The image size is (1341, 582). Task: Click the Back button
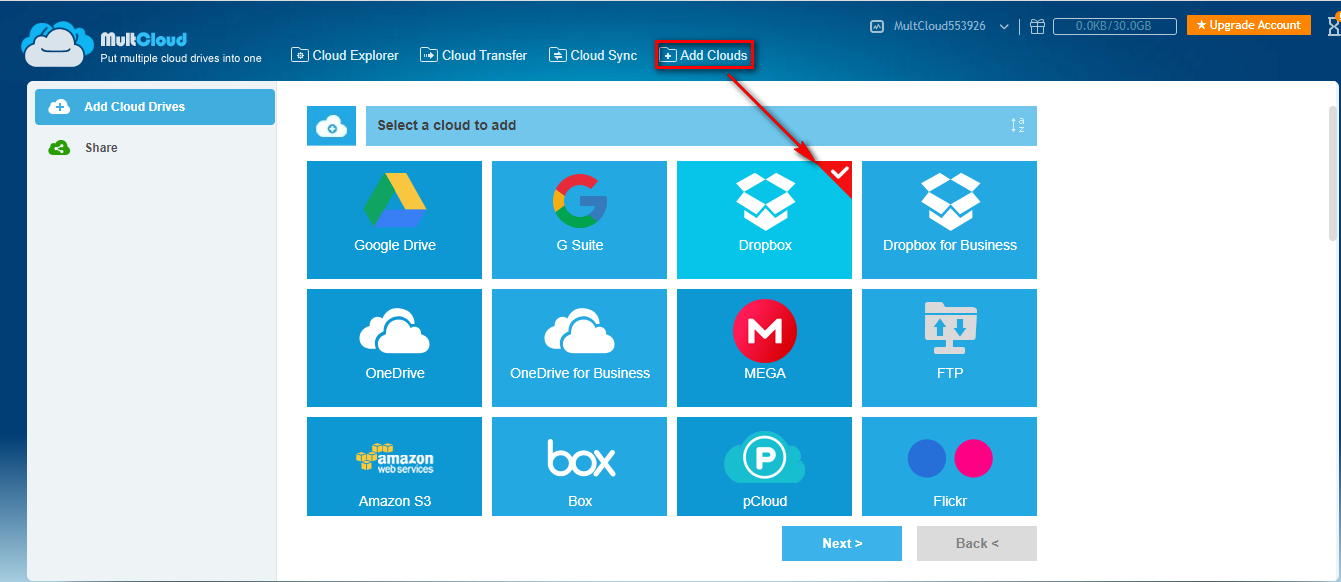[977, 544]
